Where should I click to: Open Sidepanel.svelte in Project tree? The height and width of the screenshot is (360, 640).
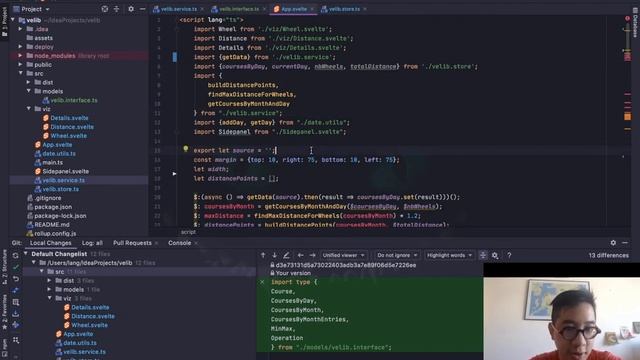[x=62, y=171]
